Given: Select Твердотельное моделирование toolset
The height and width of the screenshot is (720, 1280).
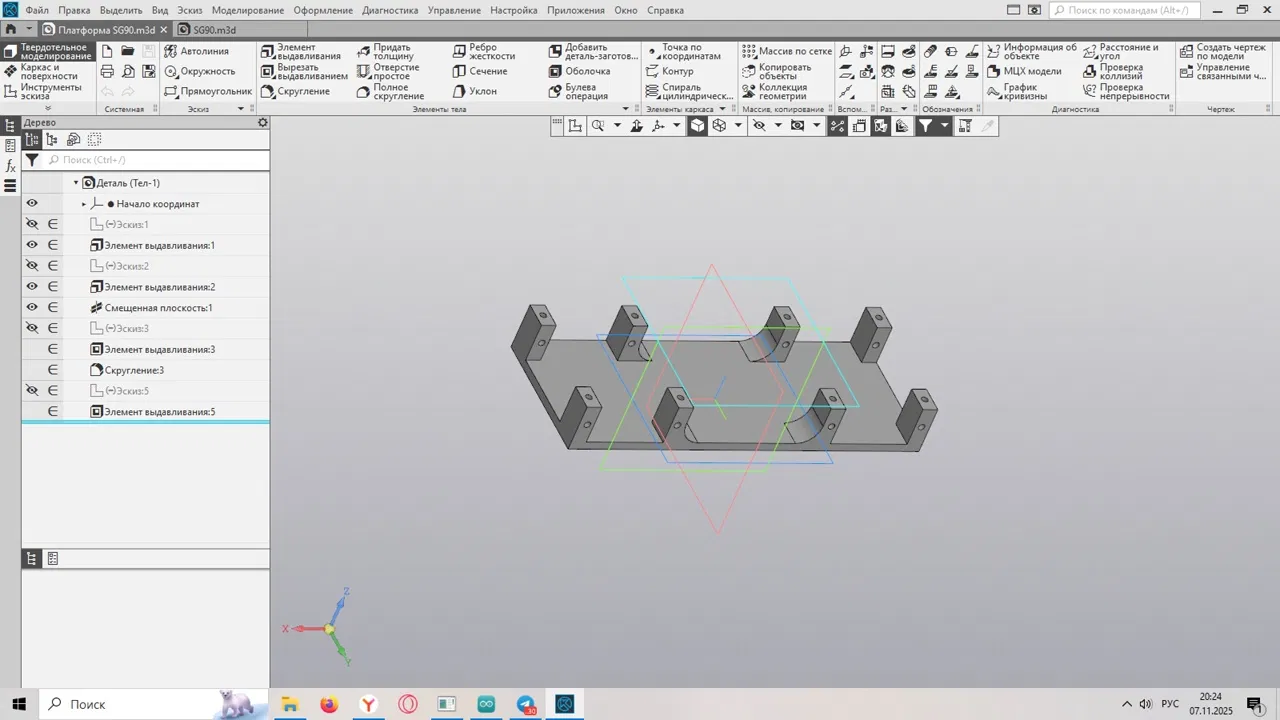Looking at the screenshot, I should click(x=48, y=51).
